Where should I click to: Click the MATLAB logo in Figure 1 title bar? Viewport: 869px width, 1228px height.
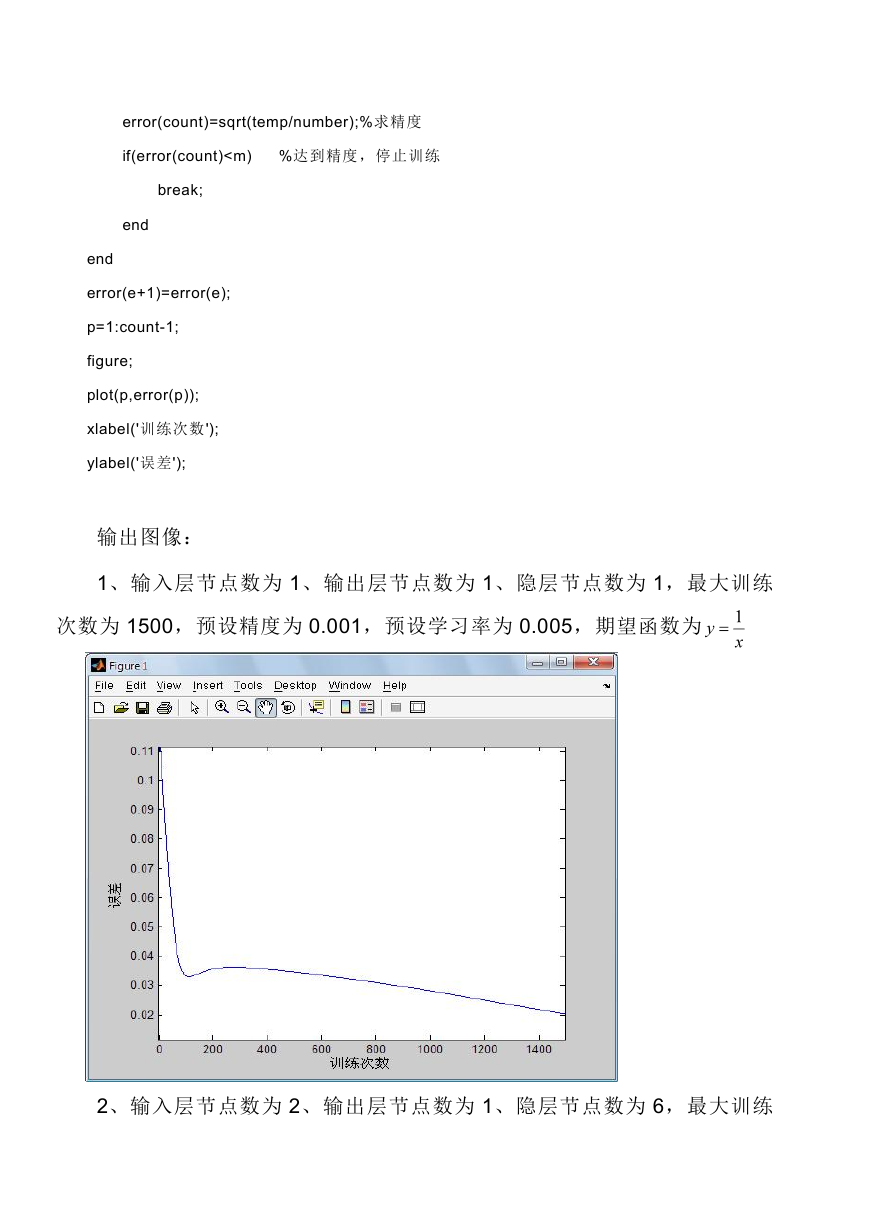point(99,665)
